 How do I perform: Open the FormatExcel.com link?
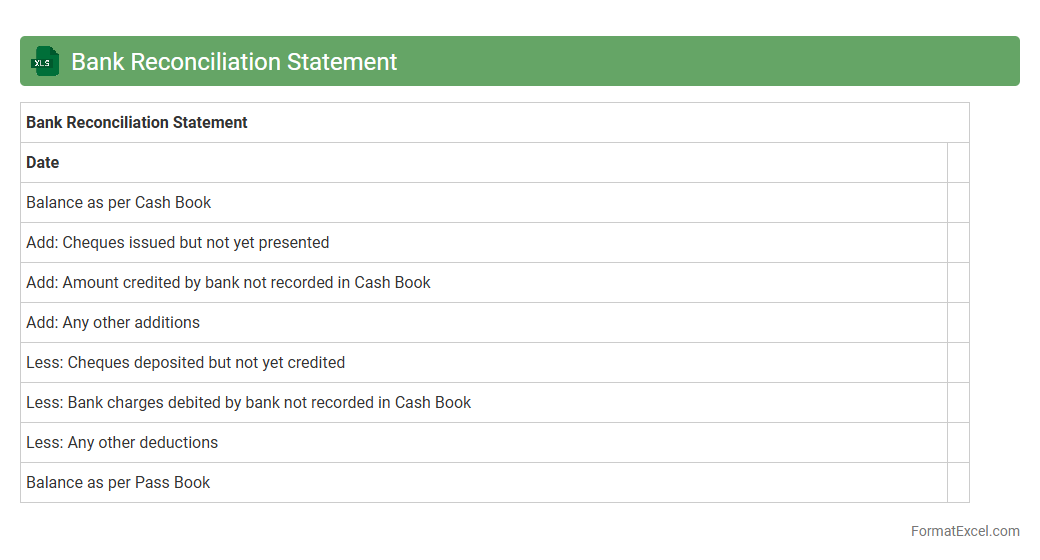click(965, 531)
